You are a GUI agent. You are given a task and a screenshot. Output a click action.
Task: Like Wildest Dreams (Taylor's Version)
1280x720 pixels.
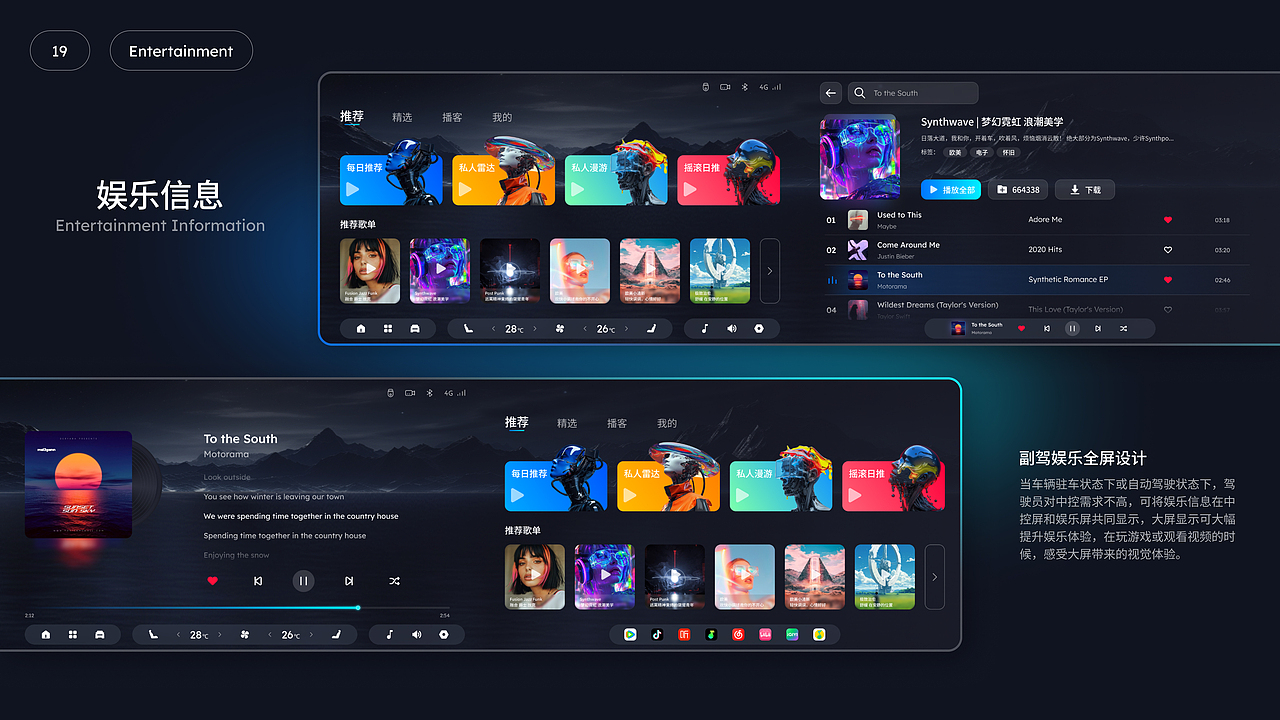point(1167,310)
